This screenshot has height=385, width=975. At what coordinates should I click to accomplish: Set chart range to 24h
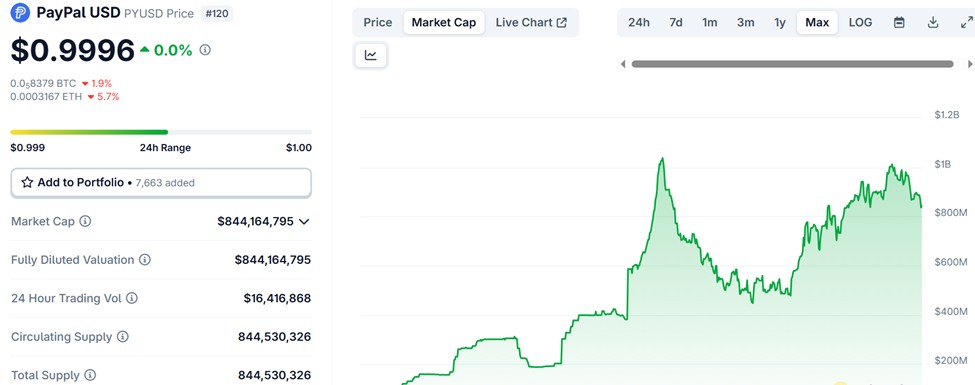click(639, 22)
